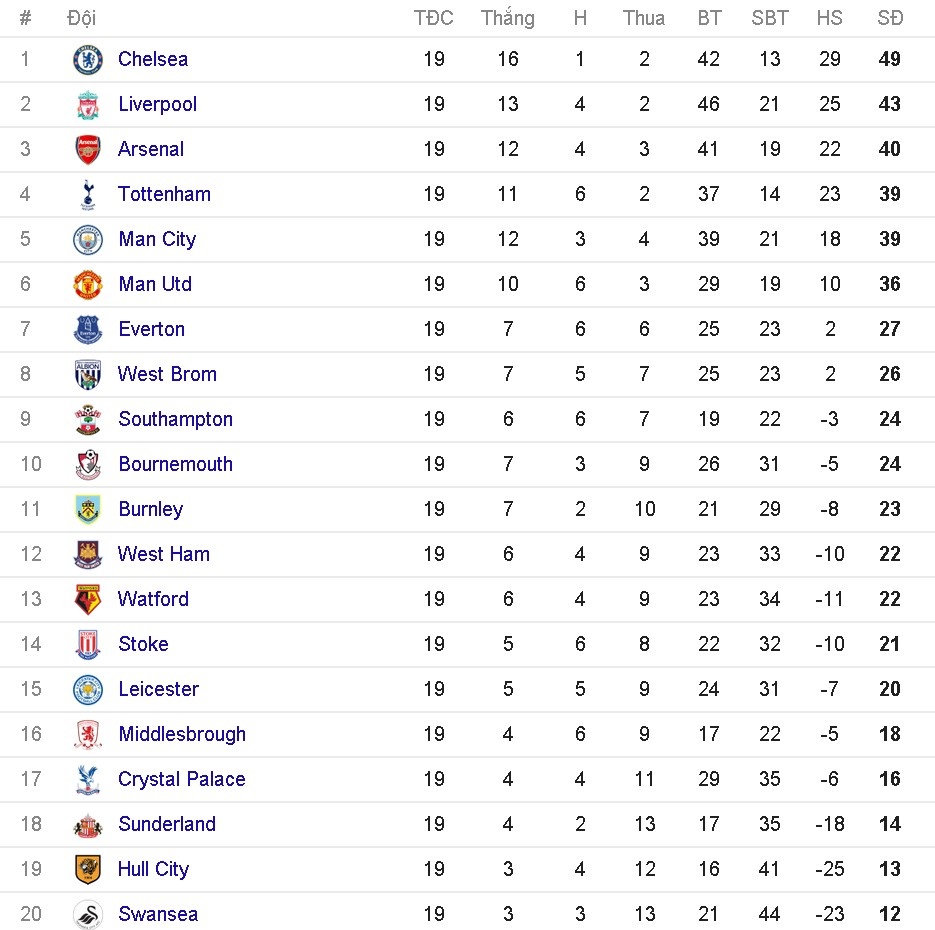Click the Man Utd crest icon
Image resolution: width=935 pixels, height=930 pixels.
(x=88, y=285)
